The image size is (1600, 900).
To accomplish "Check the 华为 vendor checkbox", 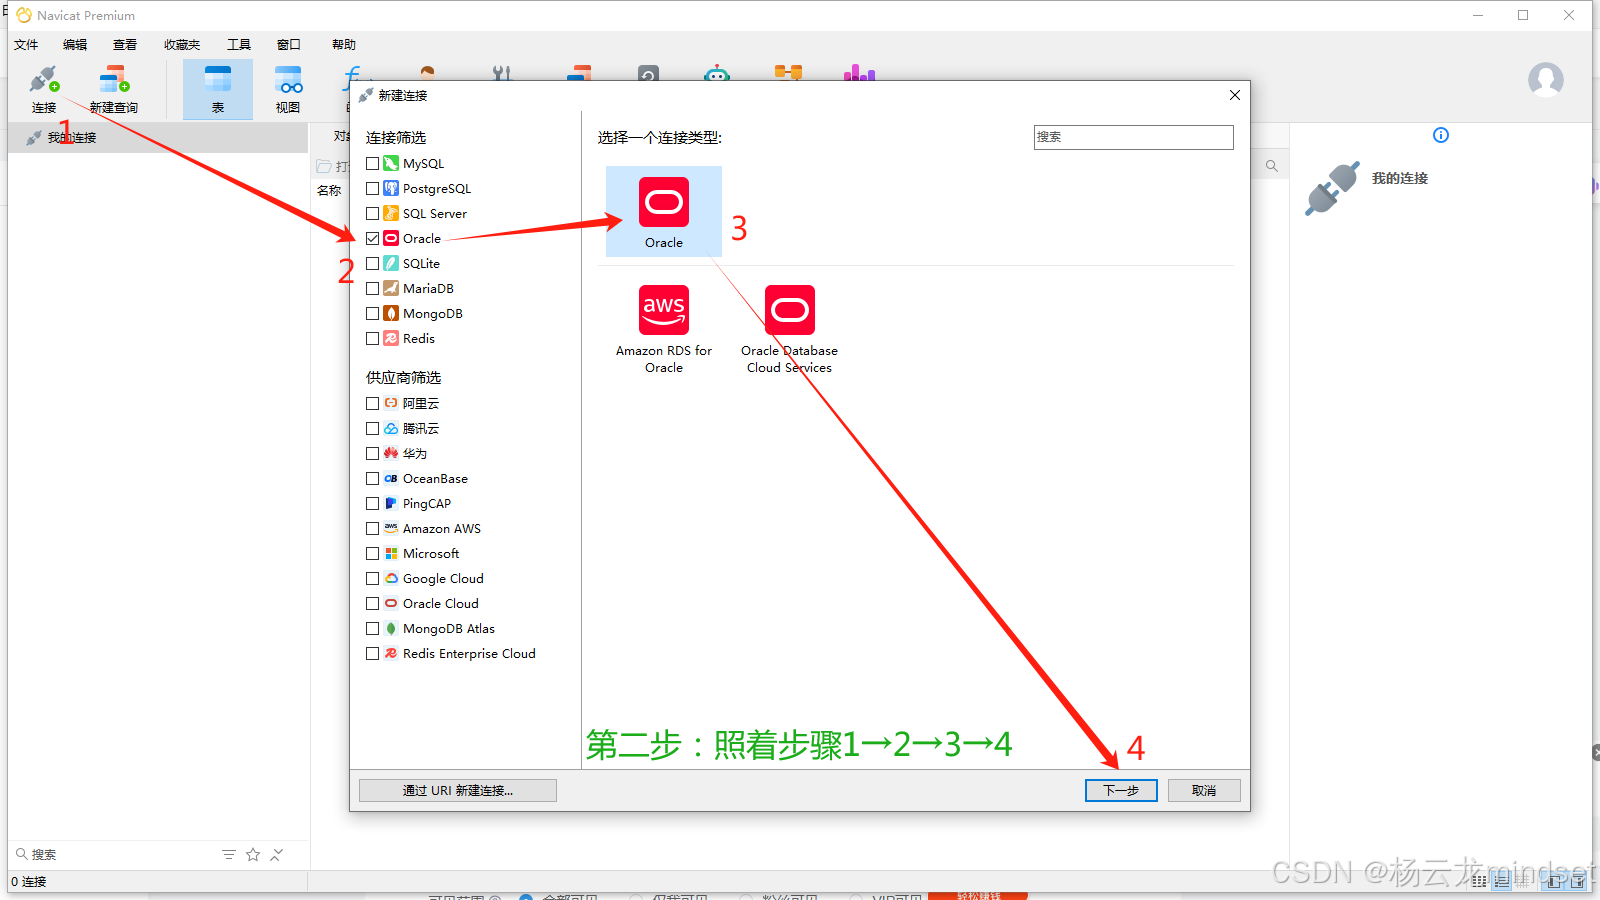I will tap(372, 453).
